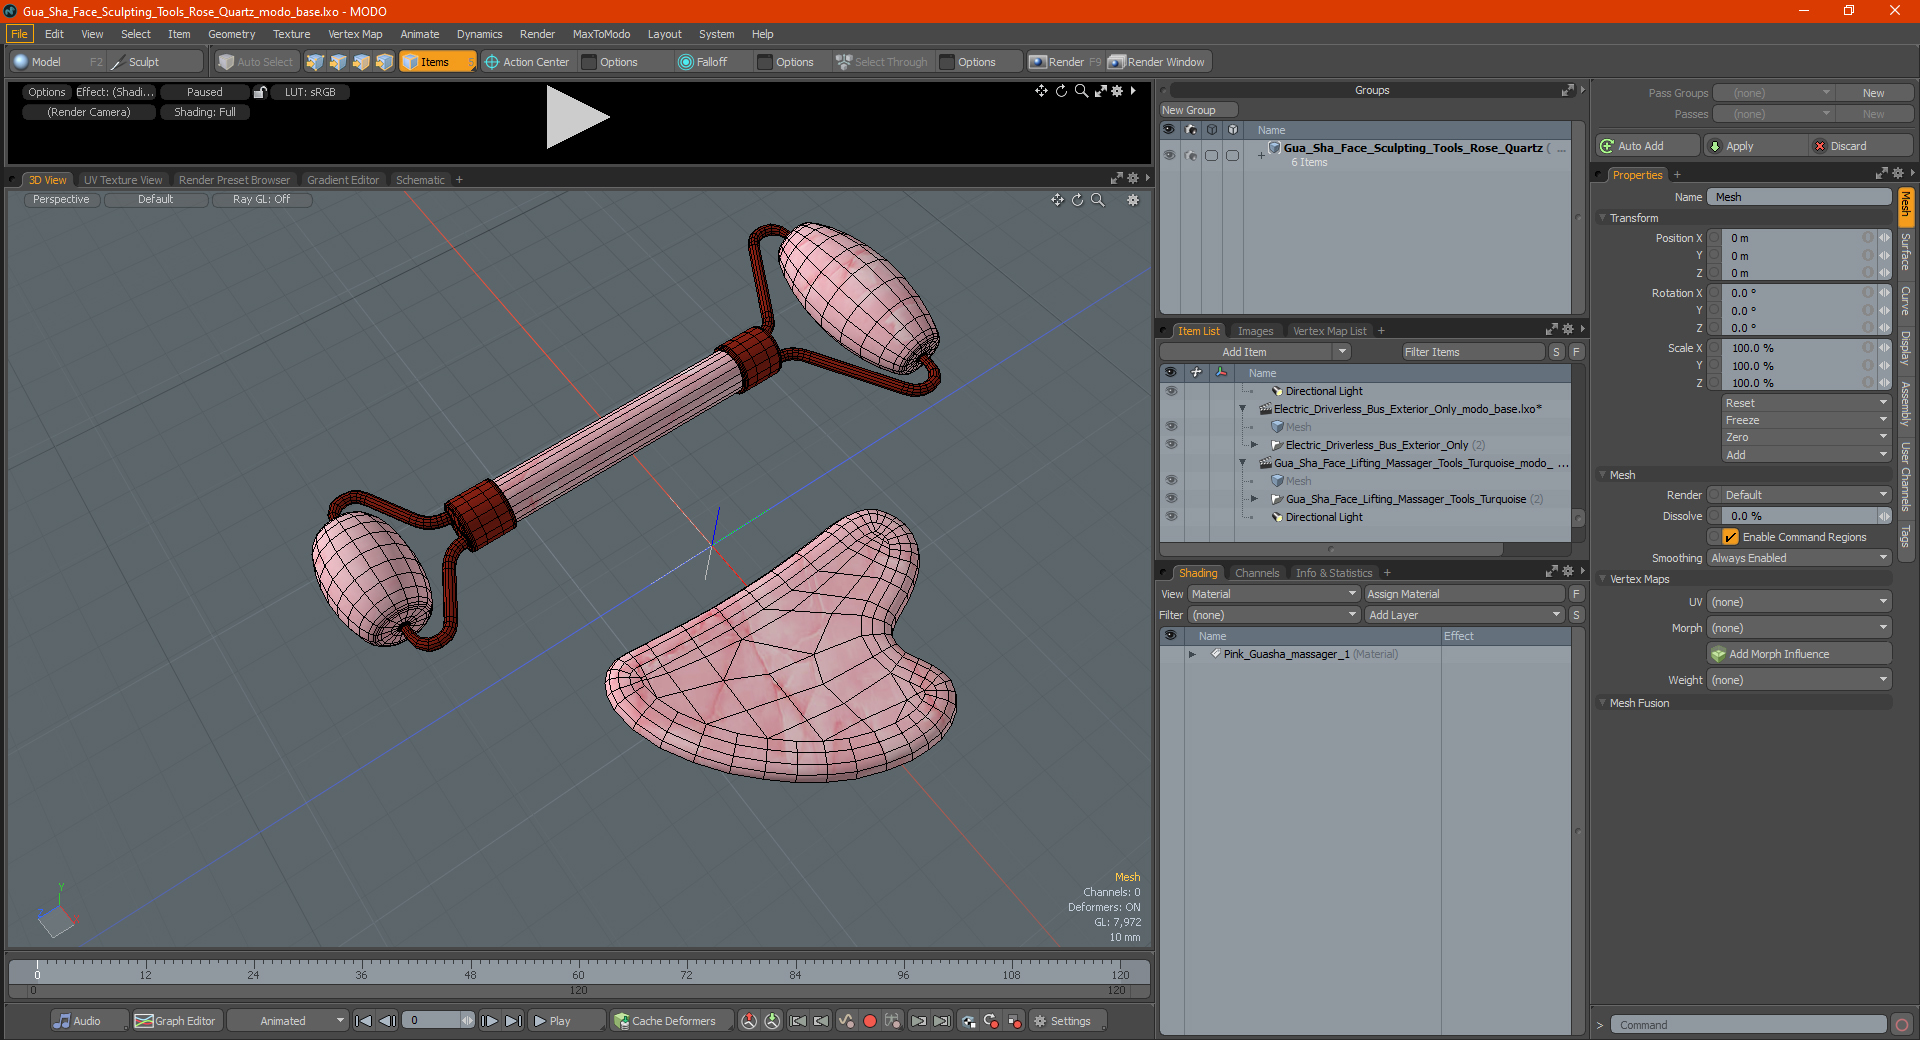Click the Discard button
Viewport: 1920px width, 1040px height.
tap(1860, 146)
